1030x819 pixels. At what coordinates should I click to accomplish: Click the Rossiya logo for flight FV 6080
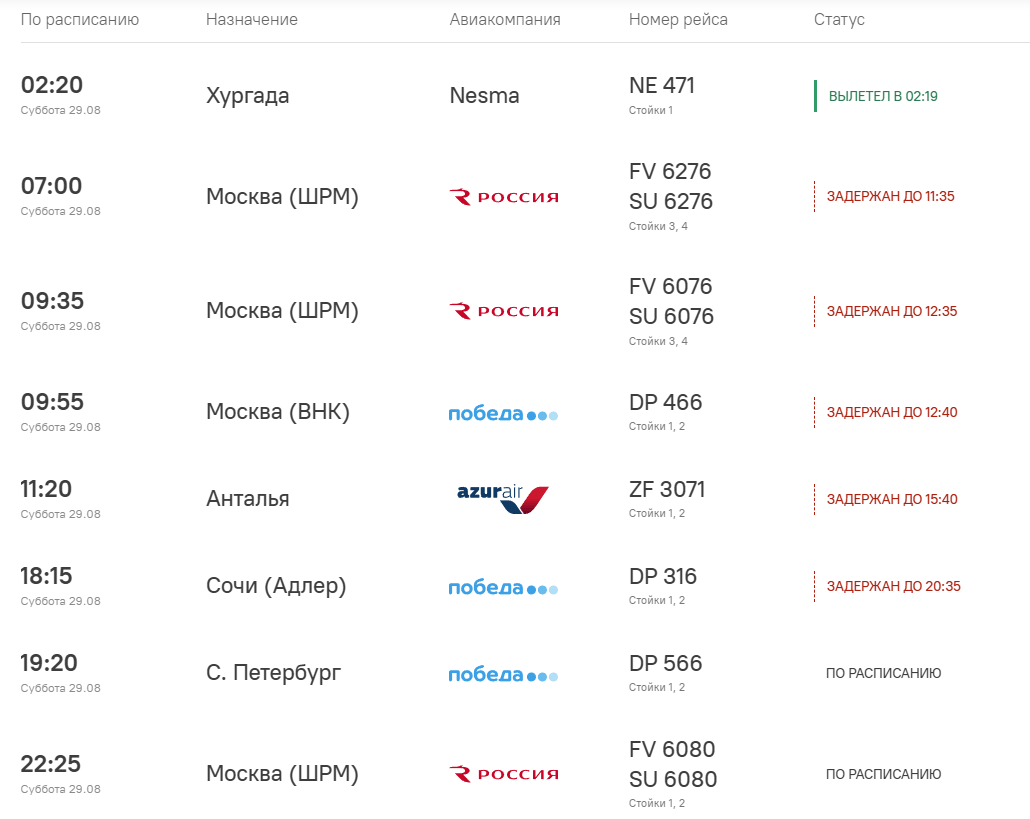coord(504,774)
